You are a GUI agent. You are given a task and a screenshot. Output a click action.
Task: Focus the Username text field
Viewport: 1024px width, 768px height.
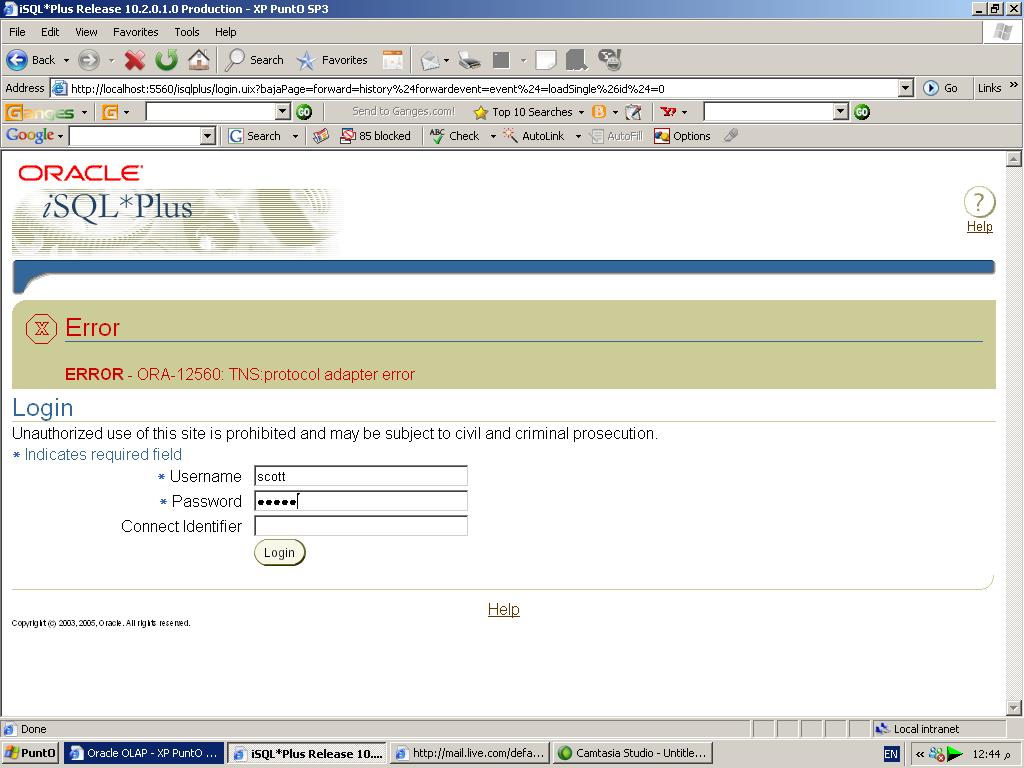pyautogui.click(x=360, y=476)
